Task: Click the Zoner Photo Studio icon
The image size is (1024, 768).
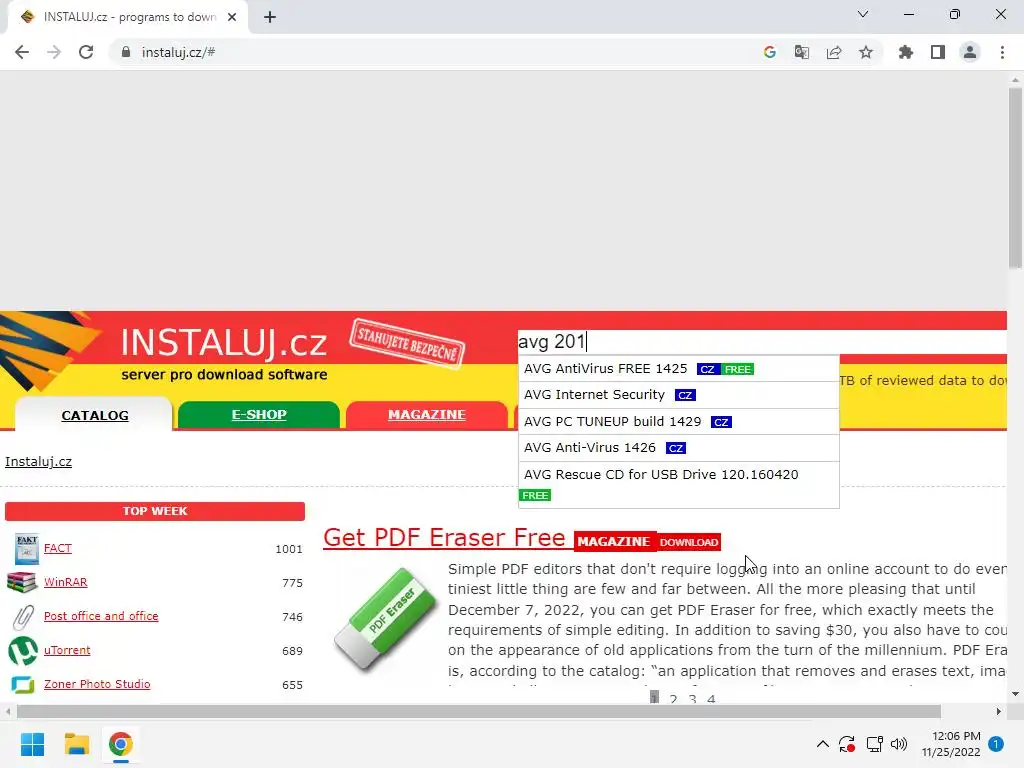Action: coord(22,684)
